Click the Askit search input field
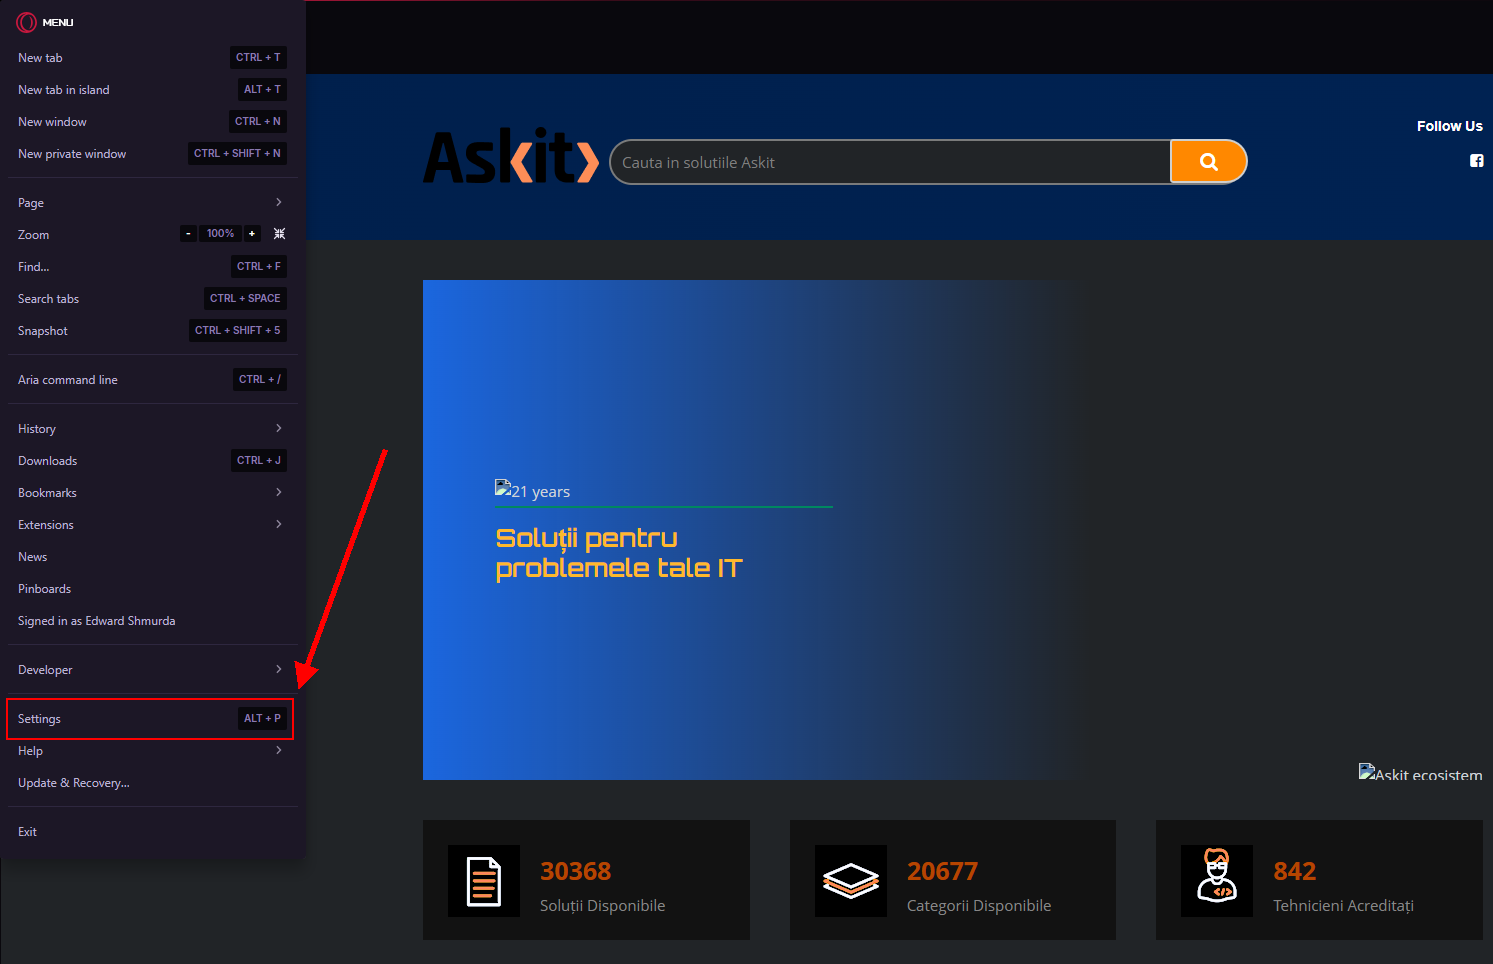This screenshot has height=964, width=1493. [890, 162]
